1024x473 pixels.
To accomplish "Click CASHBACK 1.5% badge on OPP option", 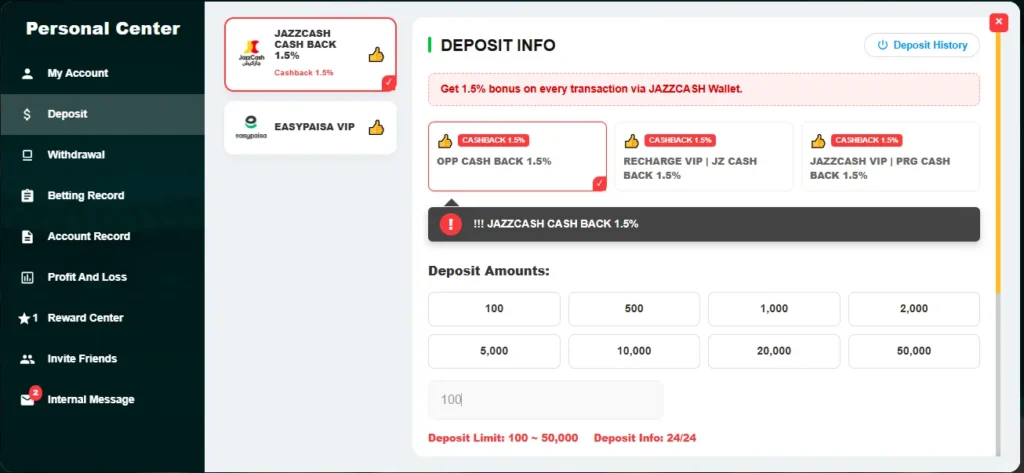I will (x=493, y=140).
